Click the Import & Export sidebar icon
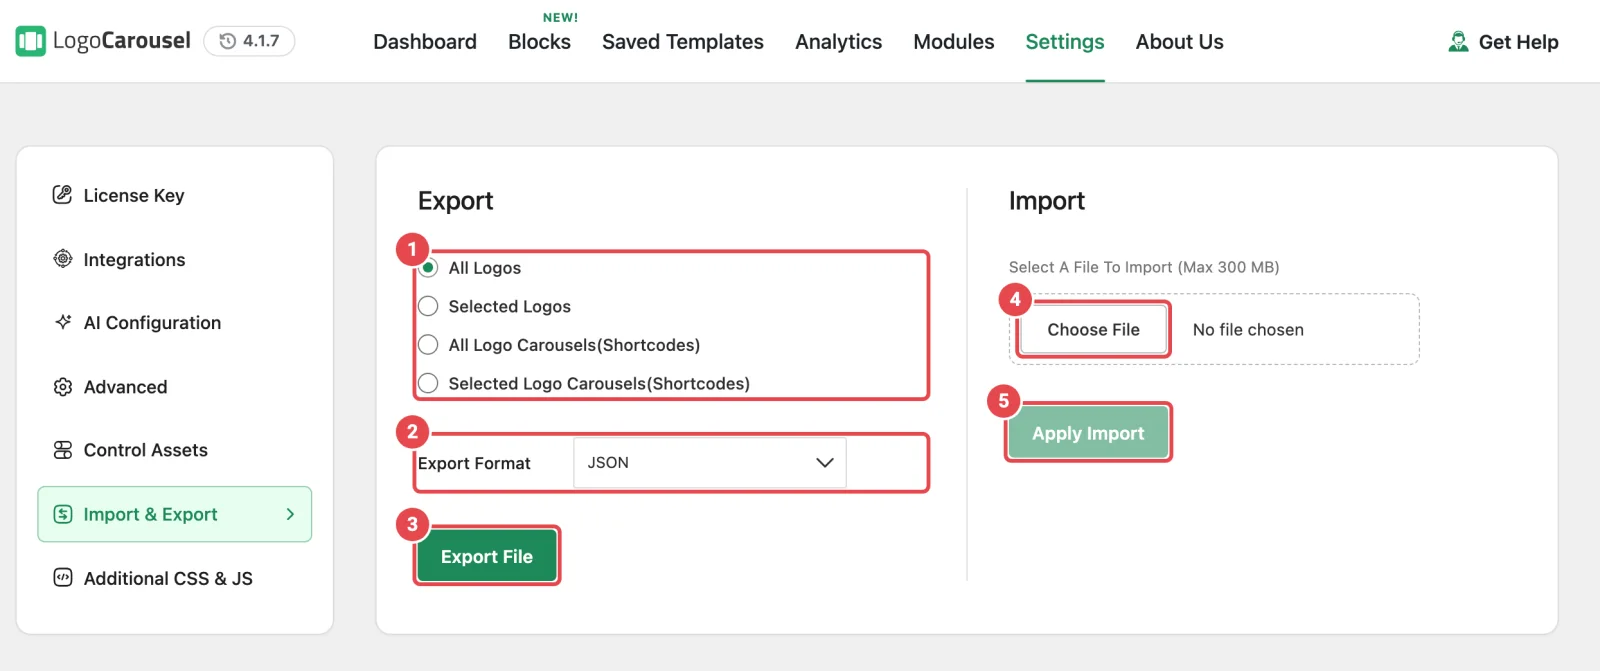This screenshot has width=1600, height=671. click(x=63, y=514)
